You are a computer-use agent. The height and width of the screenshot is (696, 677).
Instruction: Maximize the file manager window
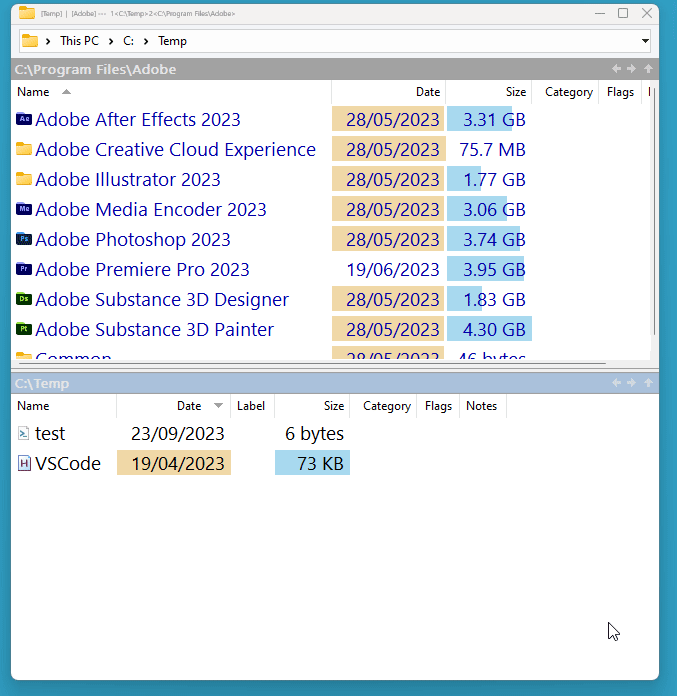coord(623,13)
